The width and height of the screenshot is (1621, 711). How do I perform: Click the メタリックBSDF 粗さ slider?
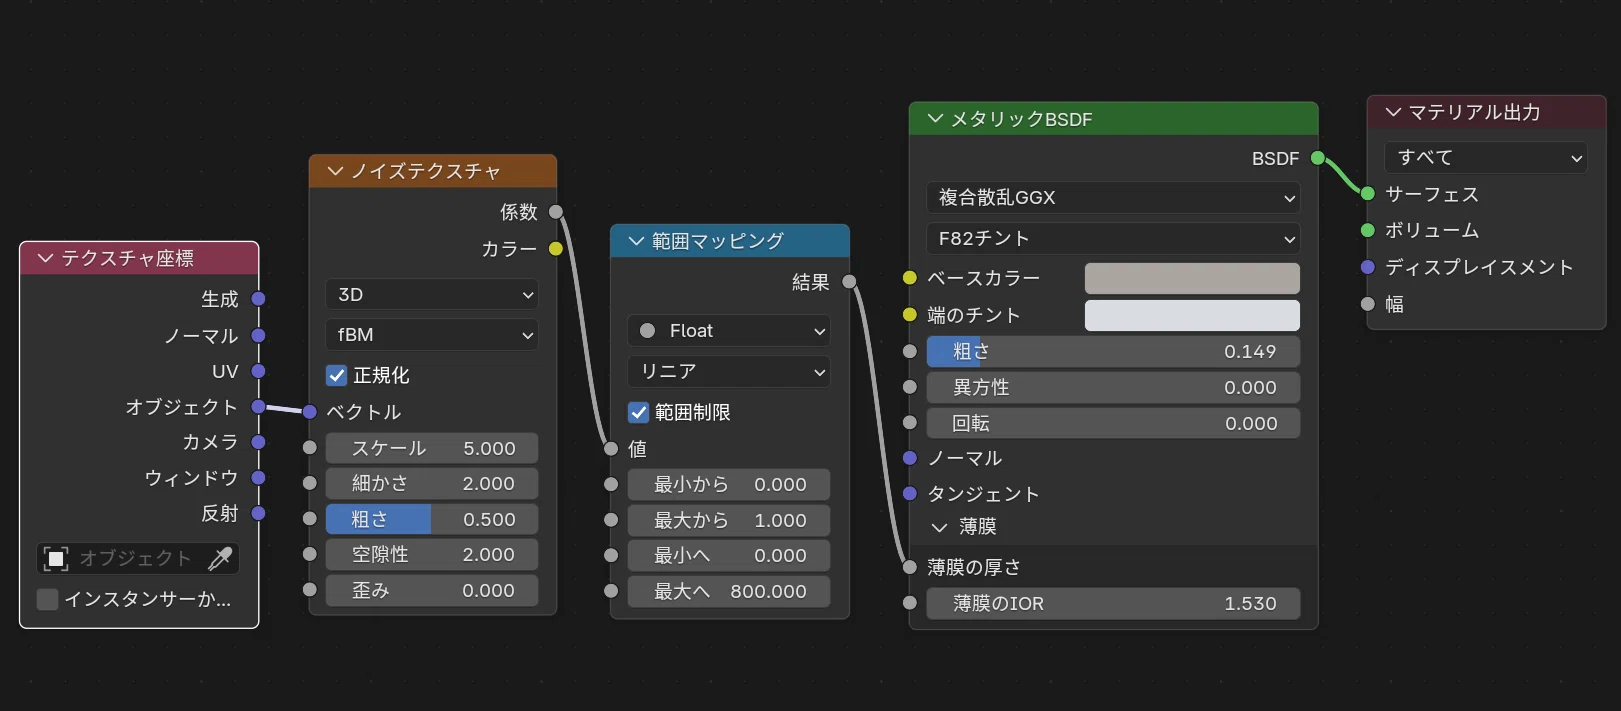[x=1113, y=351]
